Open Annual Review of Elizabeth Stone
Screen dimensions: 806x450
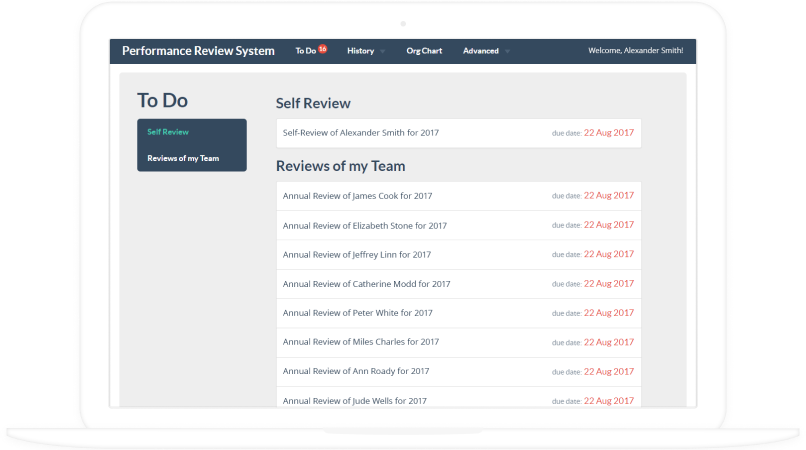click(365, 226)
